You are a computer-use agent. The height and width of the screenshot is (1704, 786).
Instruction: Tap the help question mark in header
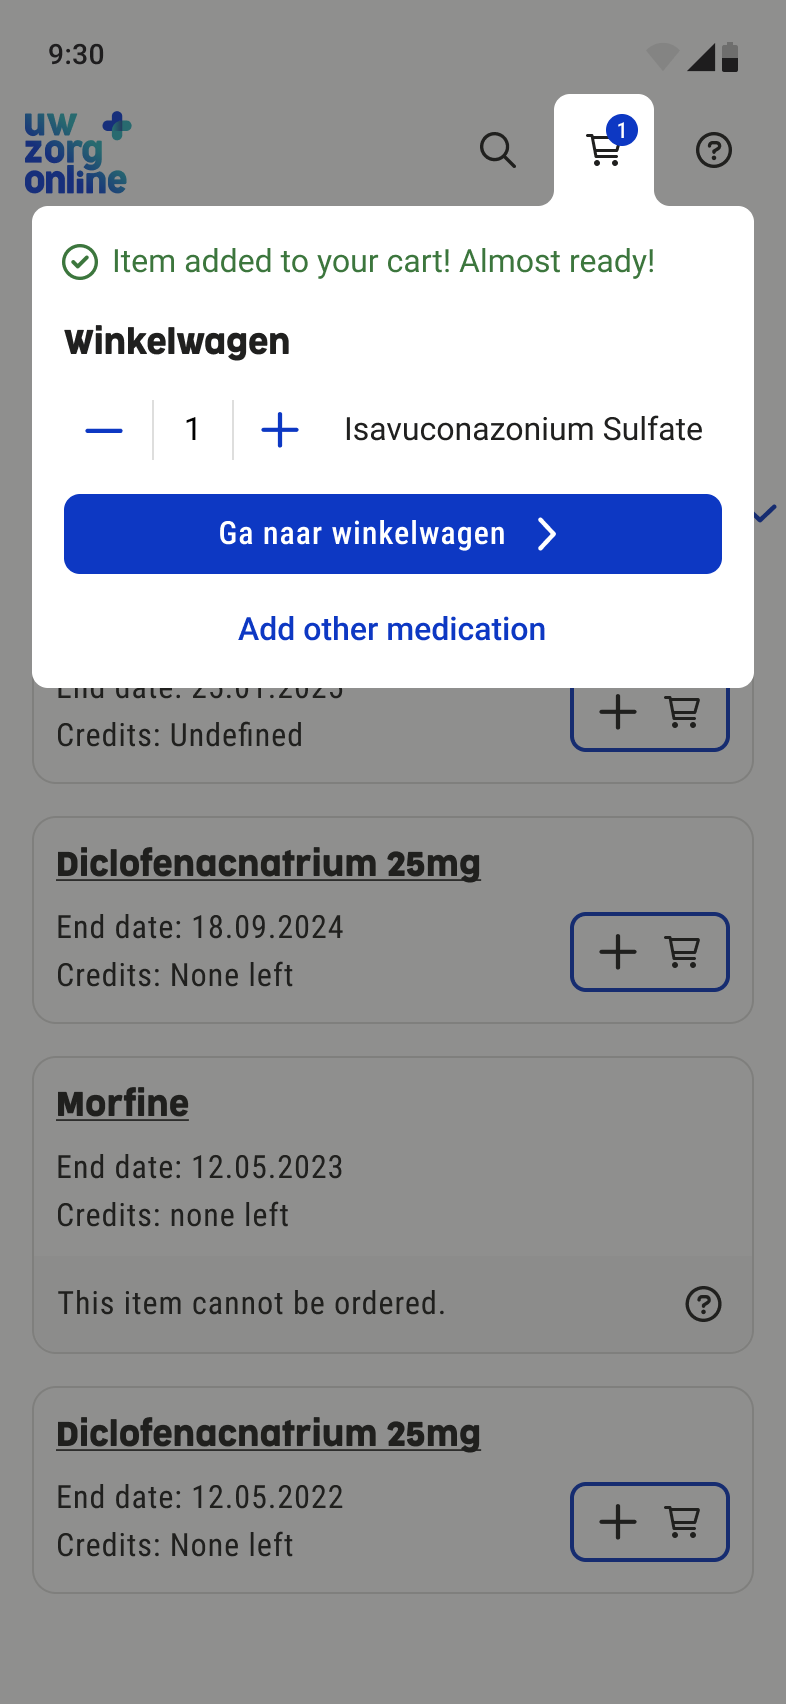[713, 151]
